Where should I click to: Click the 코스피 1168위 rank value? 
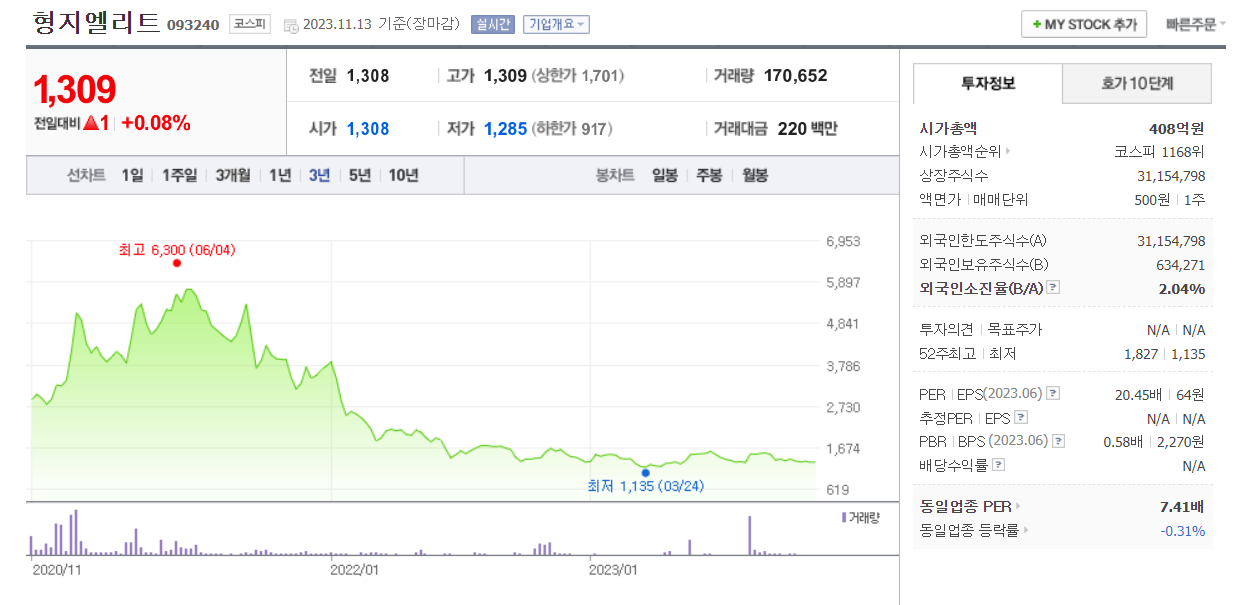1159,152
